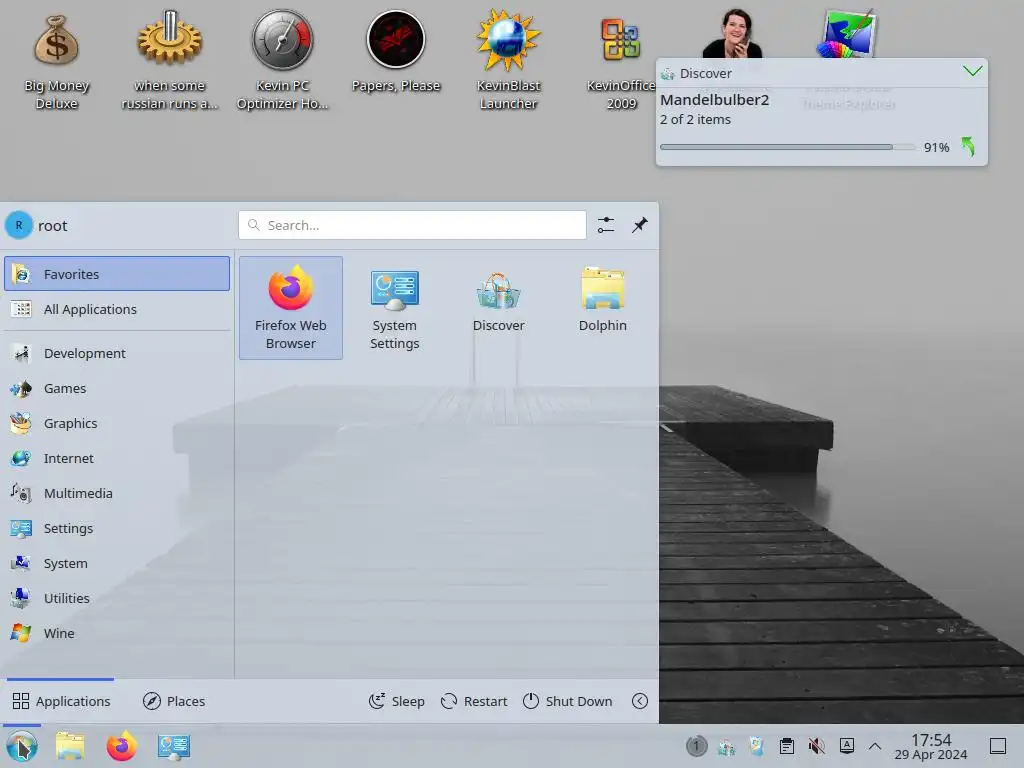Open the Settings category
Image resolution: width=1024 pixels, height=768 pixels.
(117, 528)
